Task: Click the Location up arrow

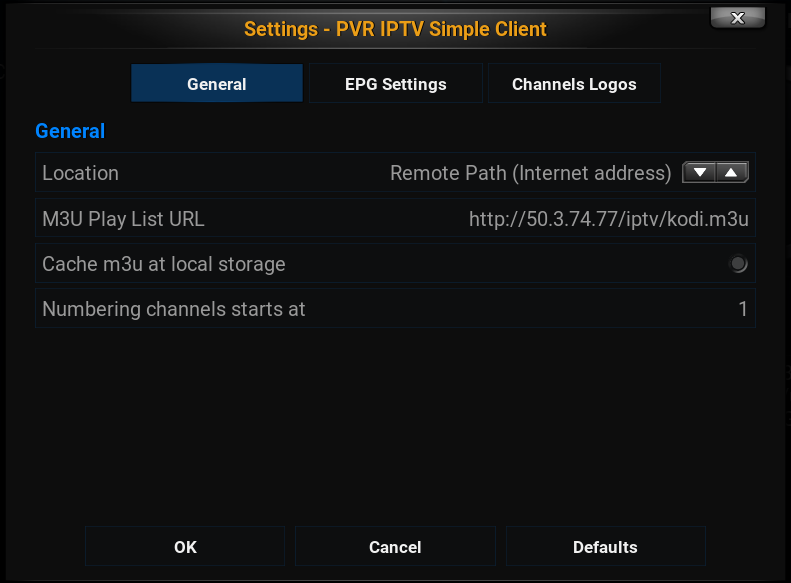Action: pyautogui.click(x=731, y=173)
